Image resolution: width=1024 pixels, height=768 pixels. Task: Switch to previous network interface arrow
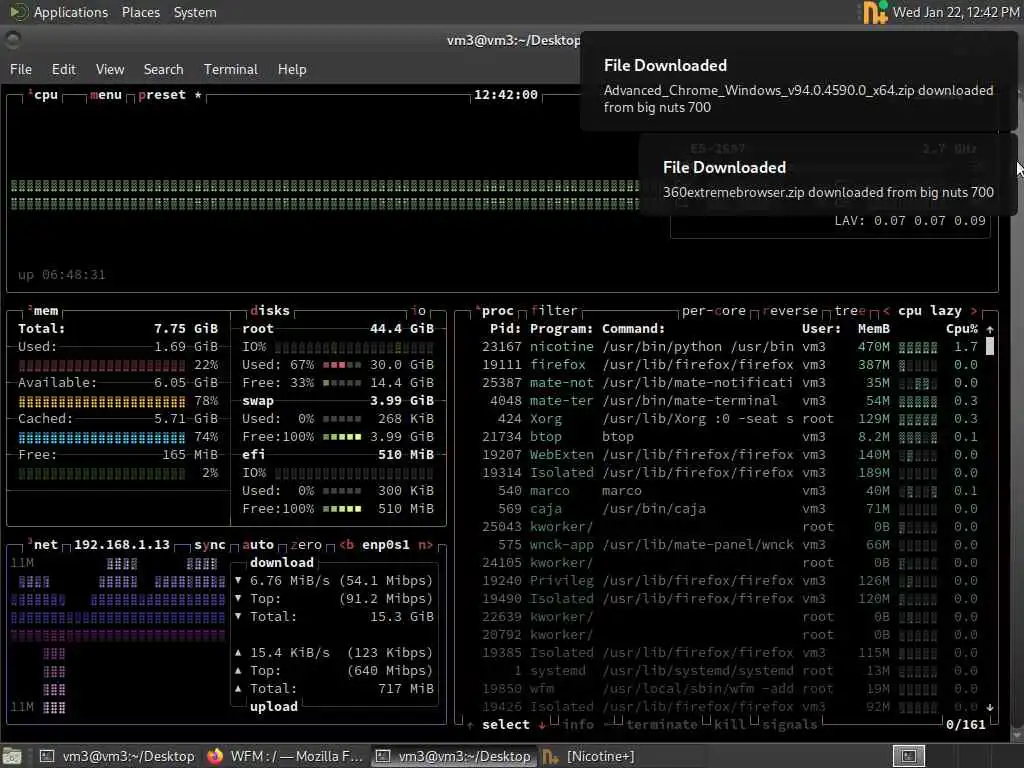(346, 545)
